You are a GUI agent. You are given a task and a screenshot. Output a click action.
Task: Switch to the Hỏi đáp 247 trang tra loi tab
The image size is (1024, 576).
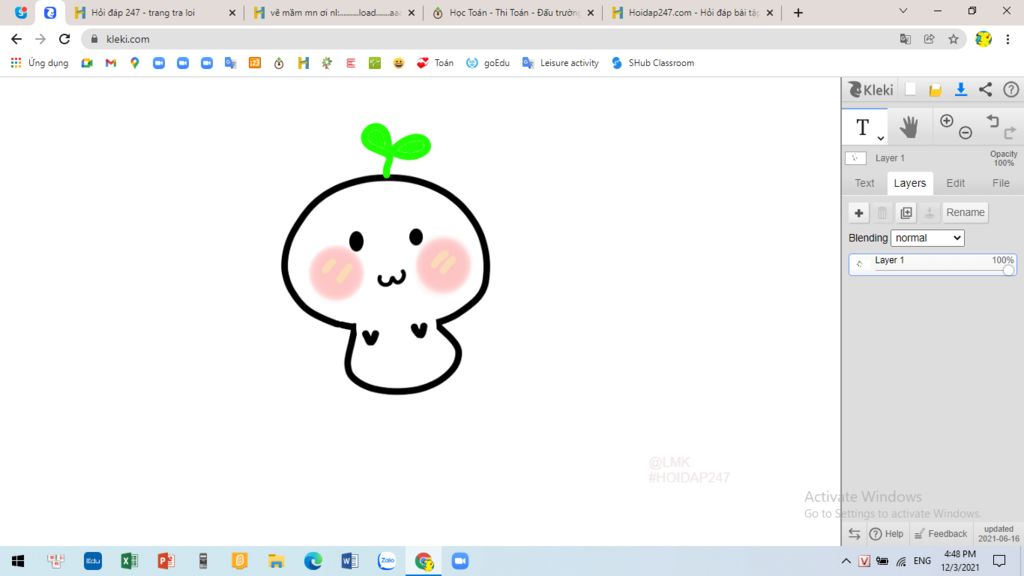[155, 12]
